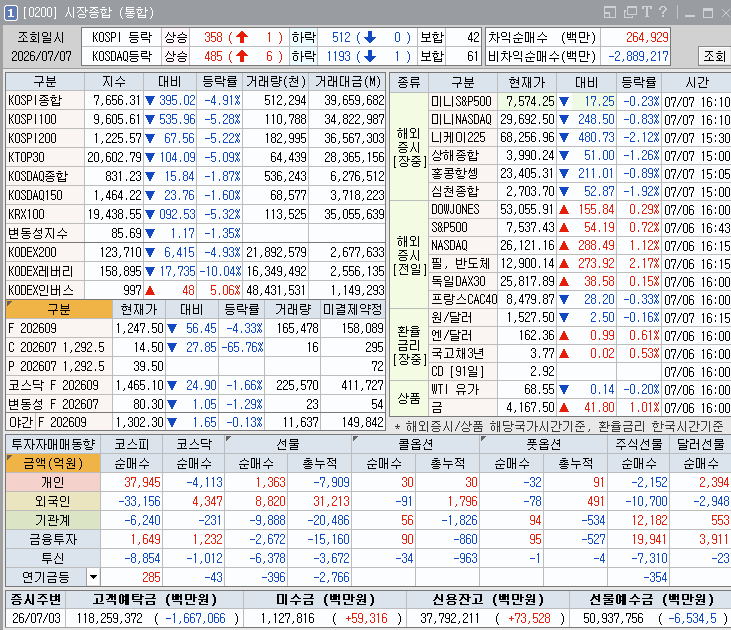Click the T font size icon
Image resolution: width=731 pixels, height=630 pixels.
coord(647,12)
